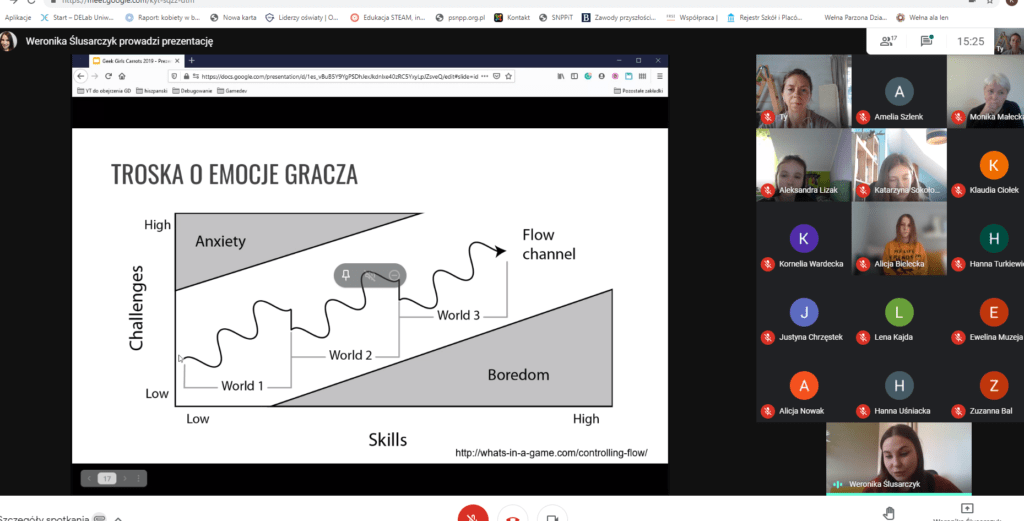Image resolution: width=1024 pixels, height=521 pixels.
Task: Open the Debugowanie bookmark folder
Action: pyautogui.click(x=193, y=91)
